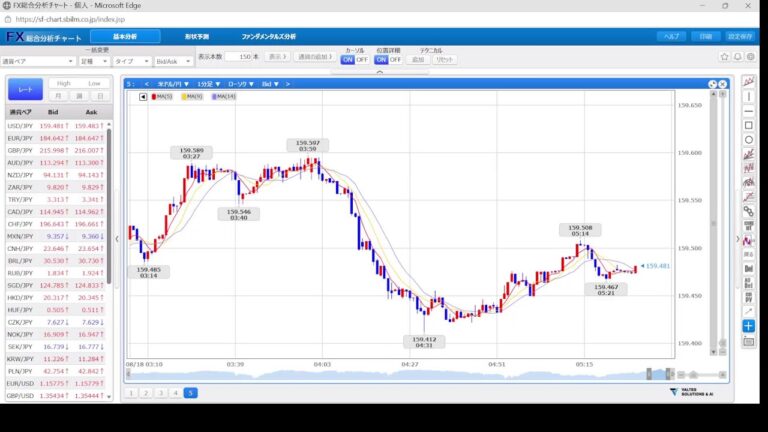The image size is (768, 432).
Task: Select the chain link tool in drawing toolbar
Action: pos(748,212)
